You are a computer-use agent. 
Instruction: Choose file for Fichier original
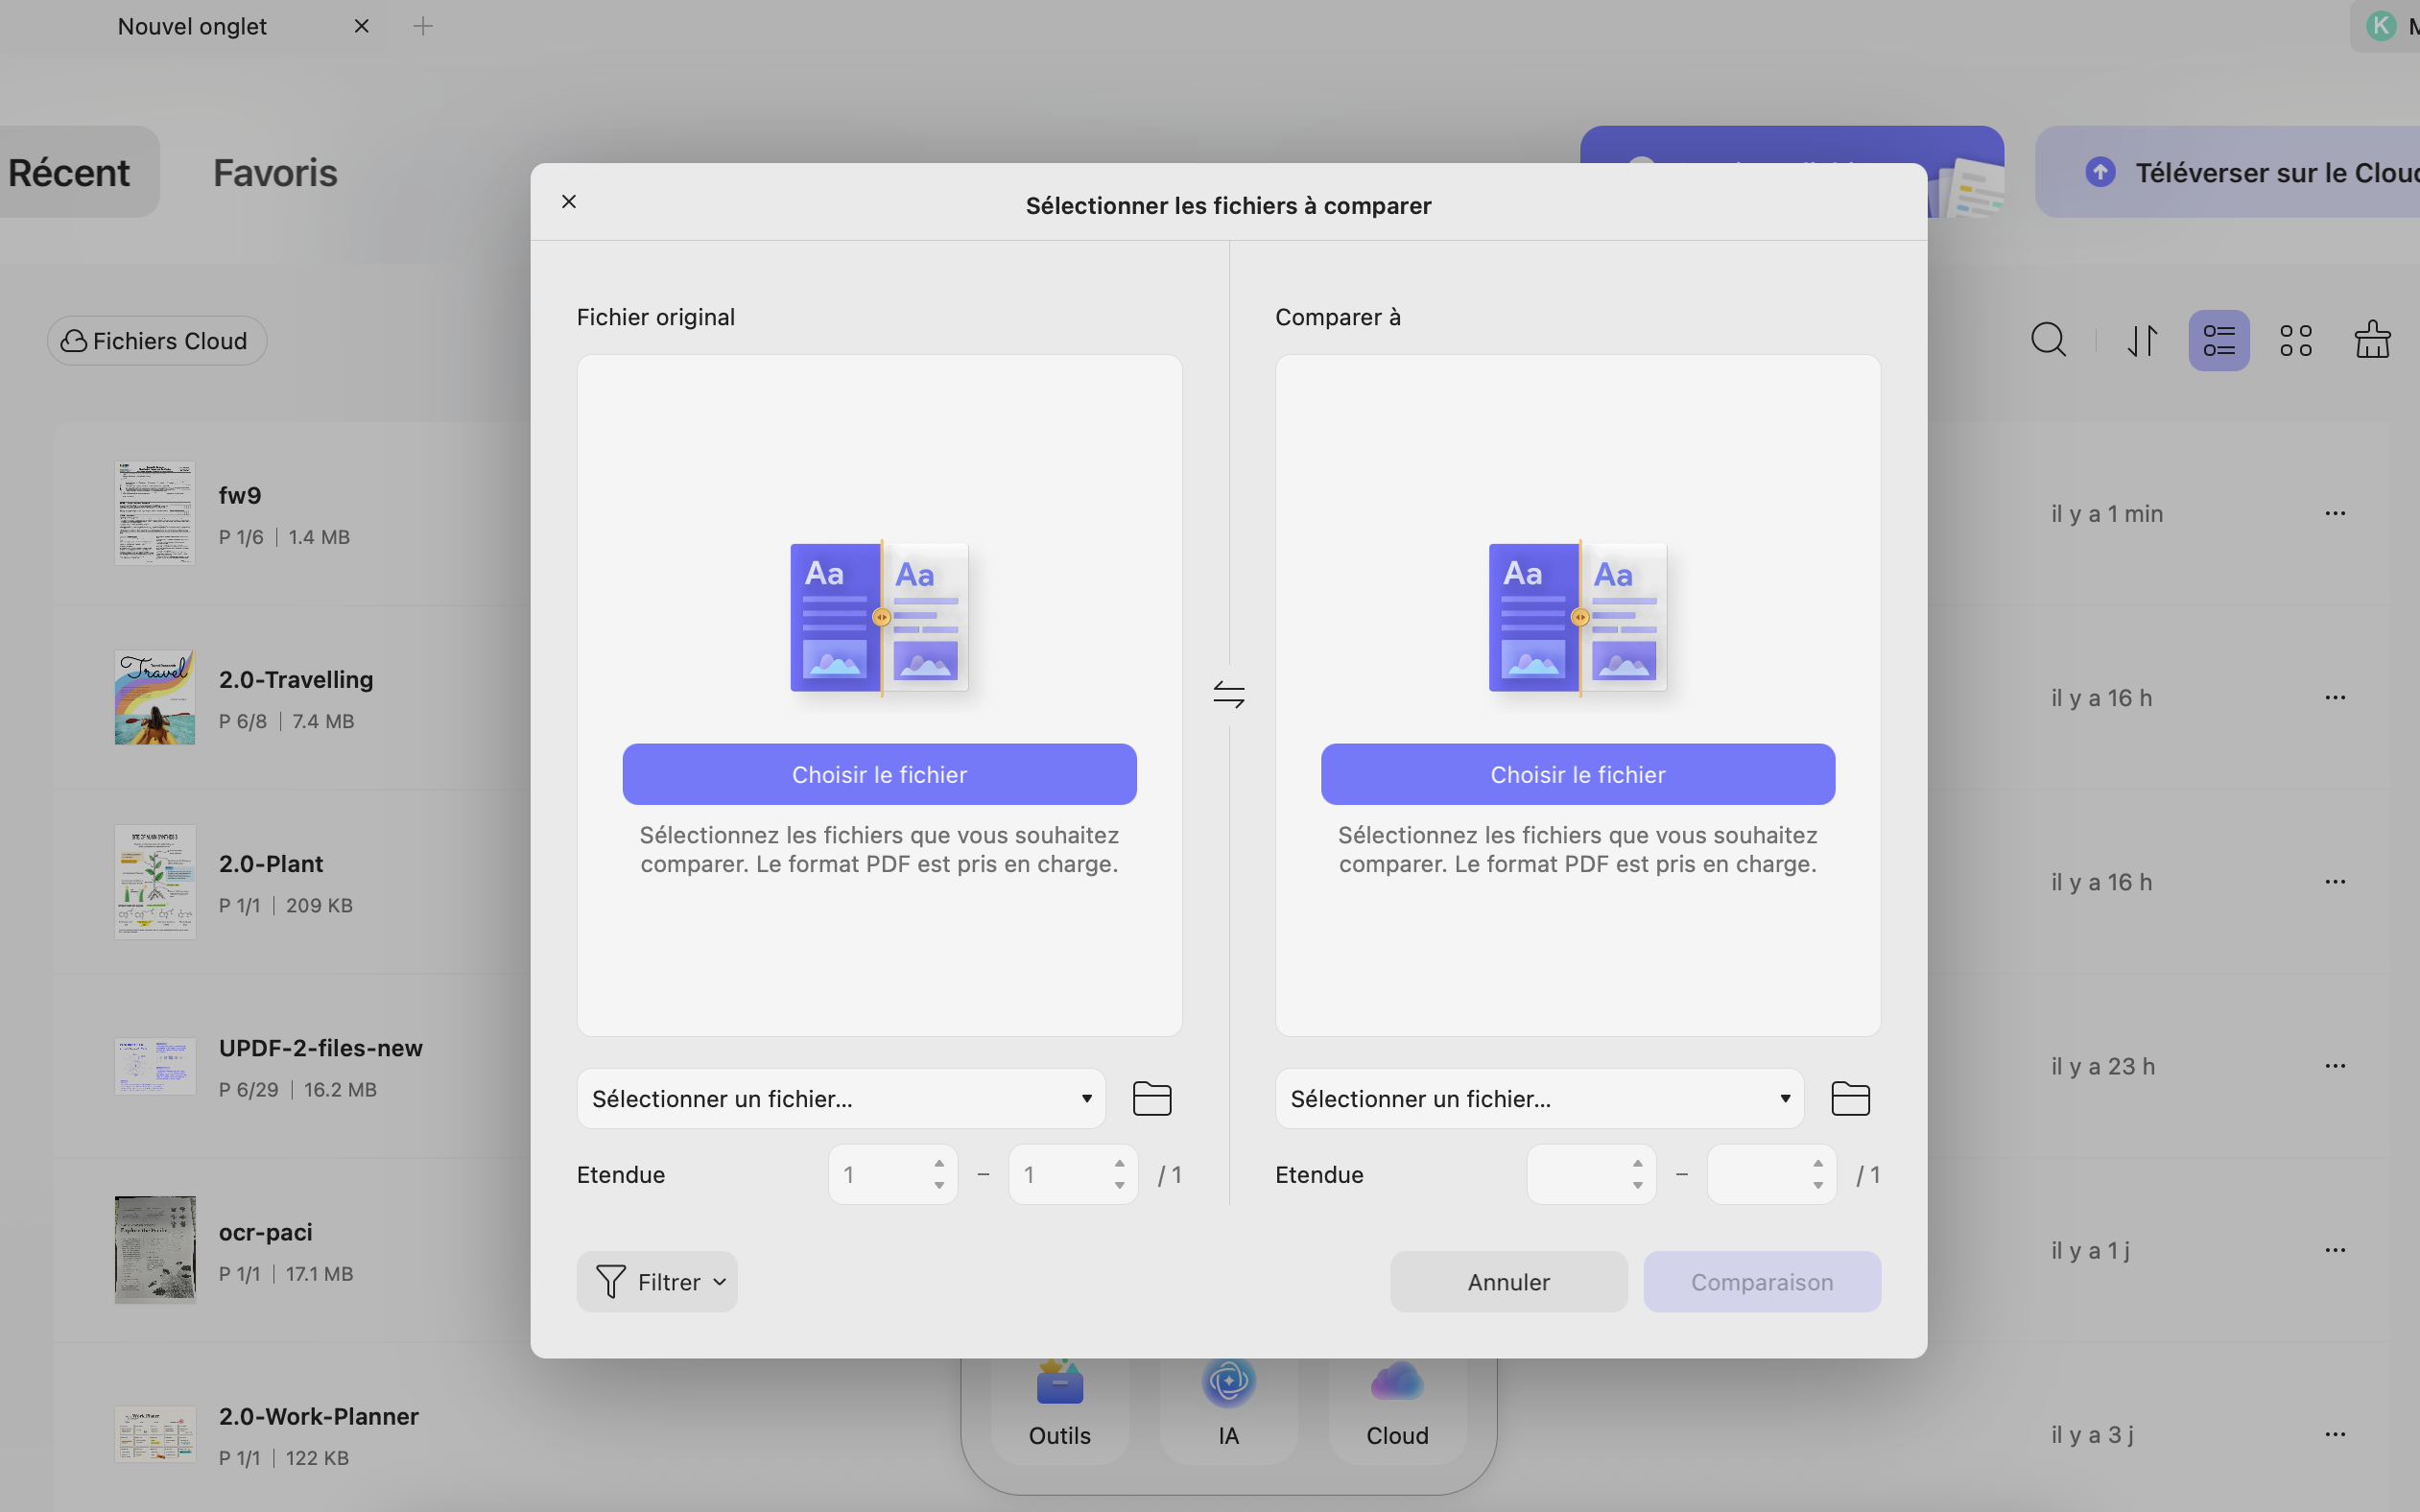[x=879, y=774]
